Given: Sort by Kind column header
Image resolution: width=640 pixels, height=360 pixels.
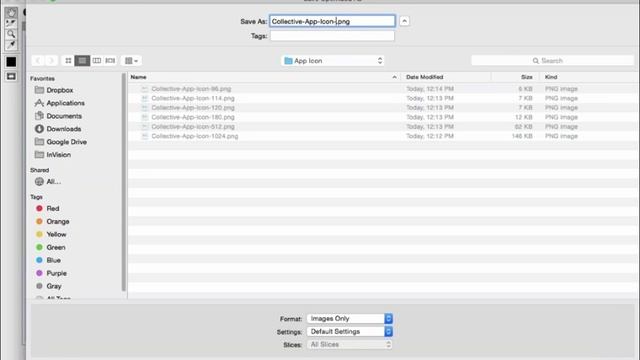Looking at the screenshot, I should pos(589,77).
